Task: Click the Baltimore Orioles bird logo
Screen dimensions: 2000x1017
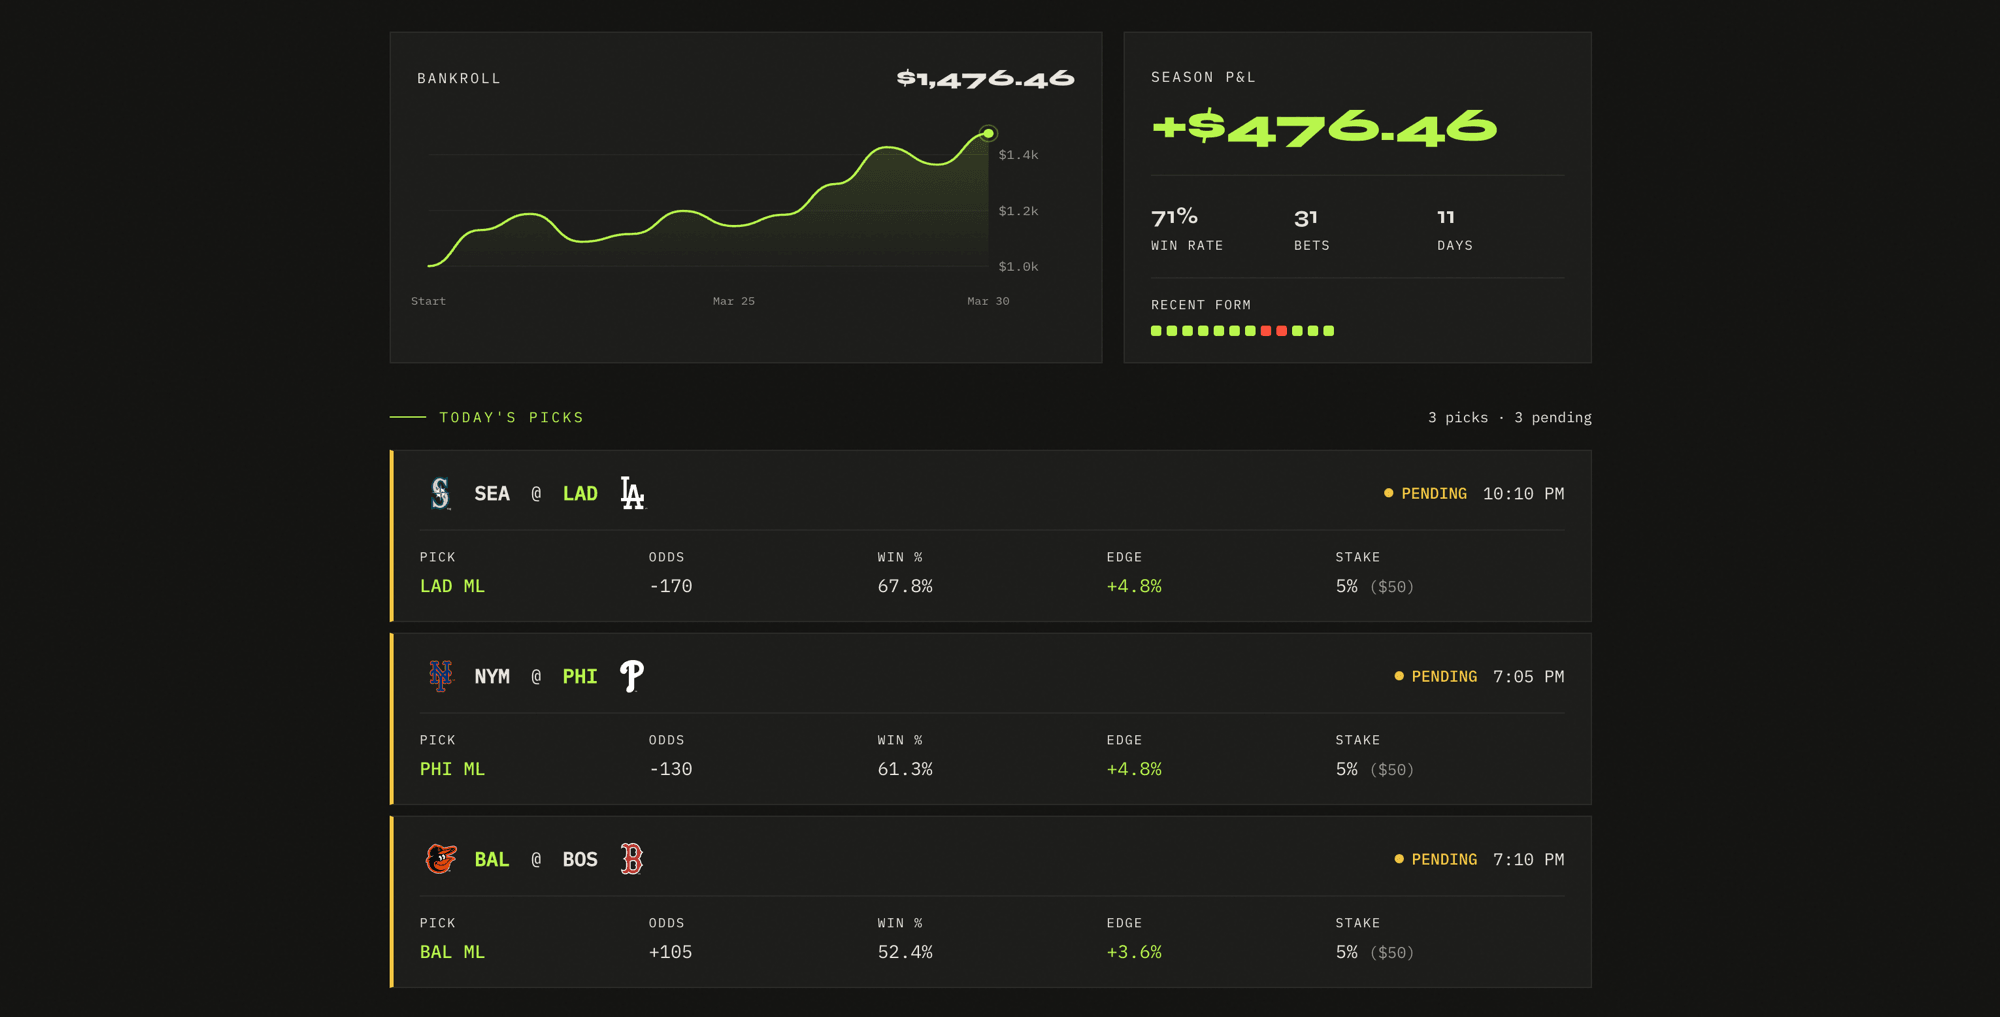Action: 440,859
